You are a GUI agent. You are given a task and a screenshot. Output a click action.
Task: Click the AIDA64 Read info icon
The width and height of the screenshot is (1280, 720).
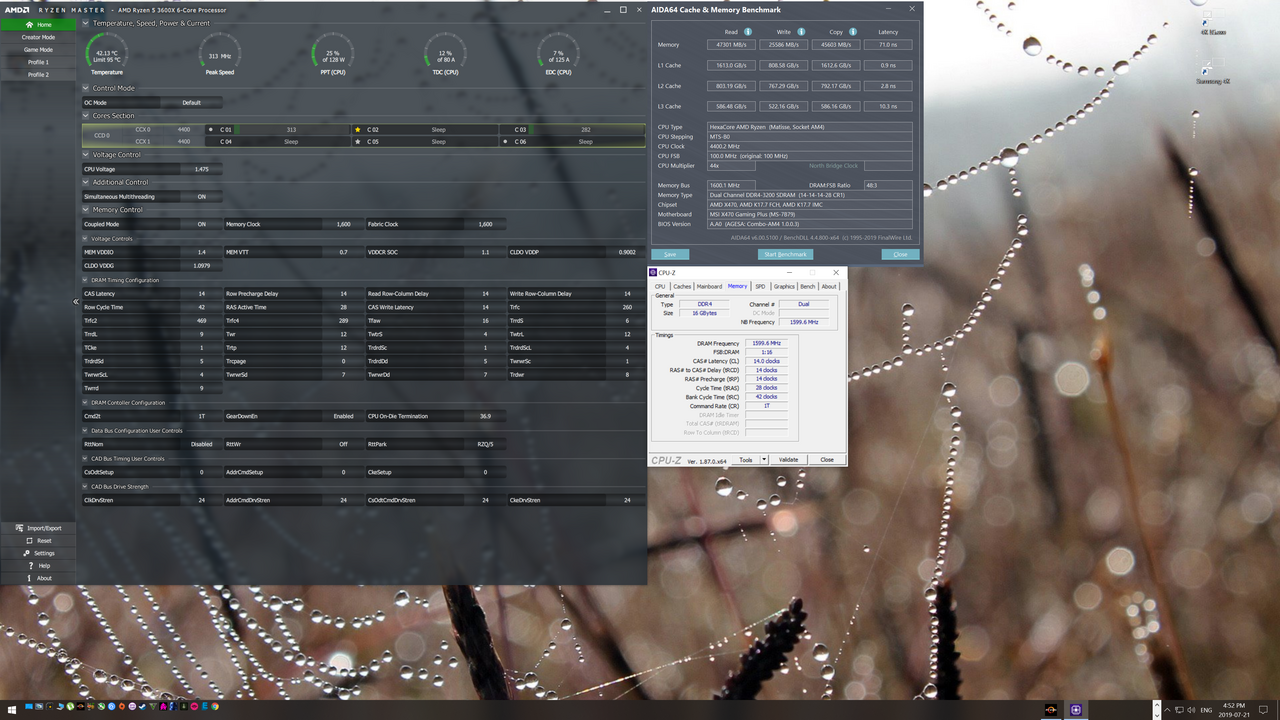point(747,32)
